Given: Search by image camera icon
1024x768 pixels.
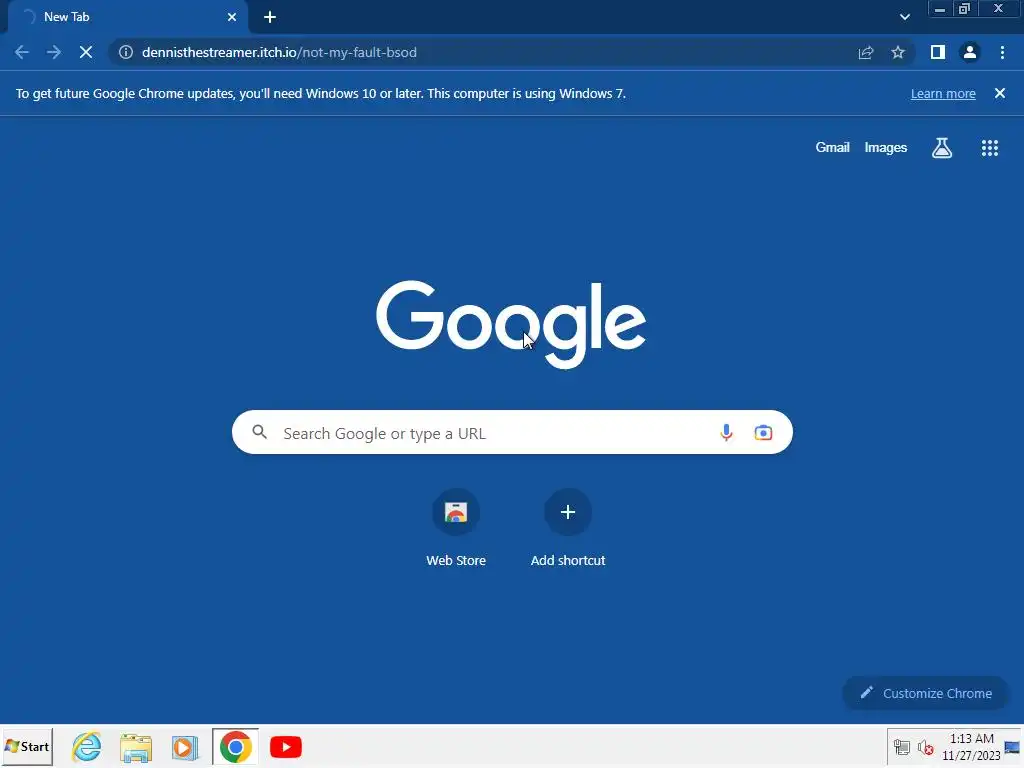Looking at the screenshot, I should pyautogui.click(x=763, y=432).
